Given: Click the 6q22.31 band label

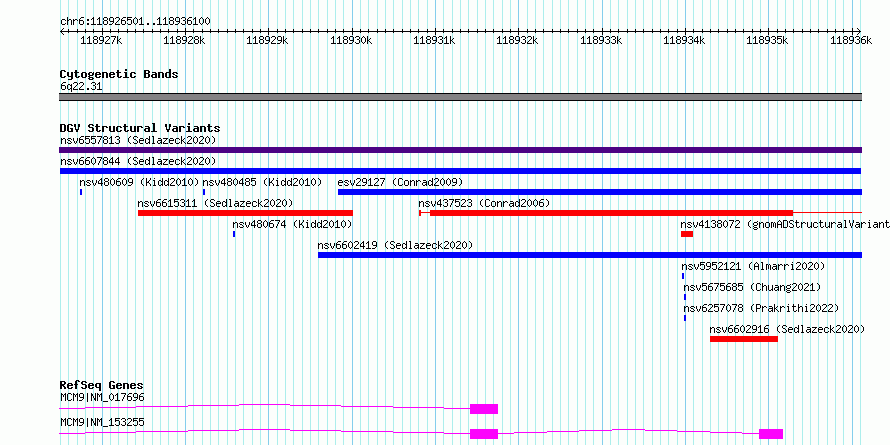Looking at the screenshot, I should (x=81, y=87).
